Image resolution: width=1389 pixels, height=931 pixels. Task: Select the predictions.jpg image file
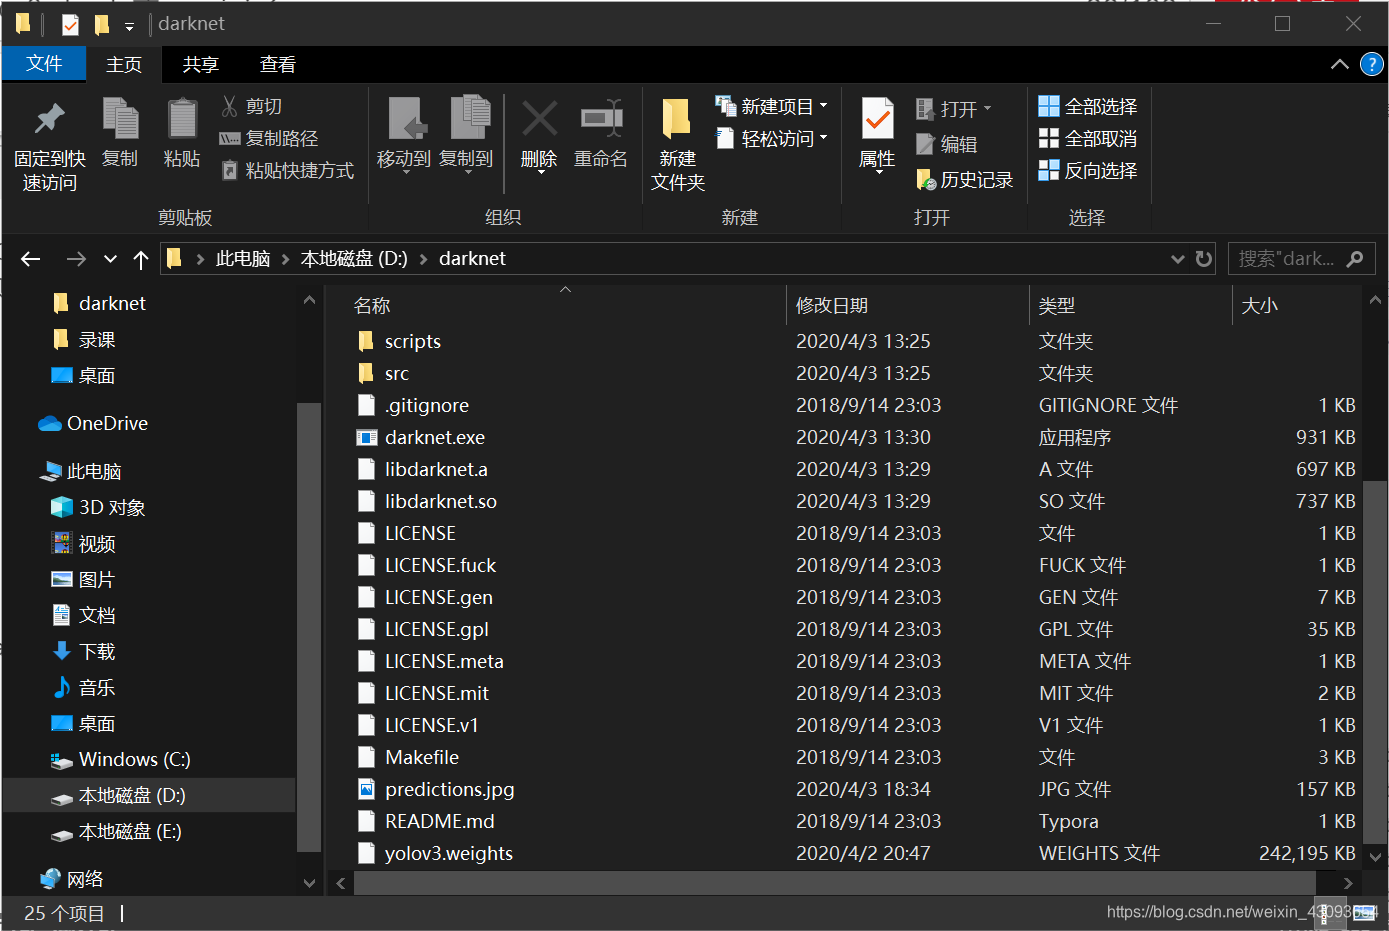[x=450, y=789]
